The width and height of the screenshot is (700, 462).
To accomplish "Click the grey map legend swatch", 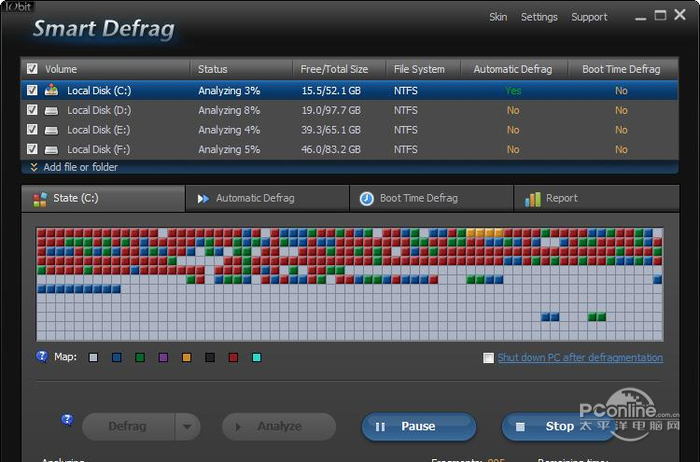I will coord(93,358).
